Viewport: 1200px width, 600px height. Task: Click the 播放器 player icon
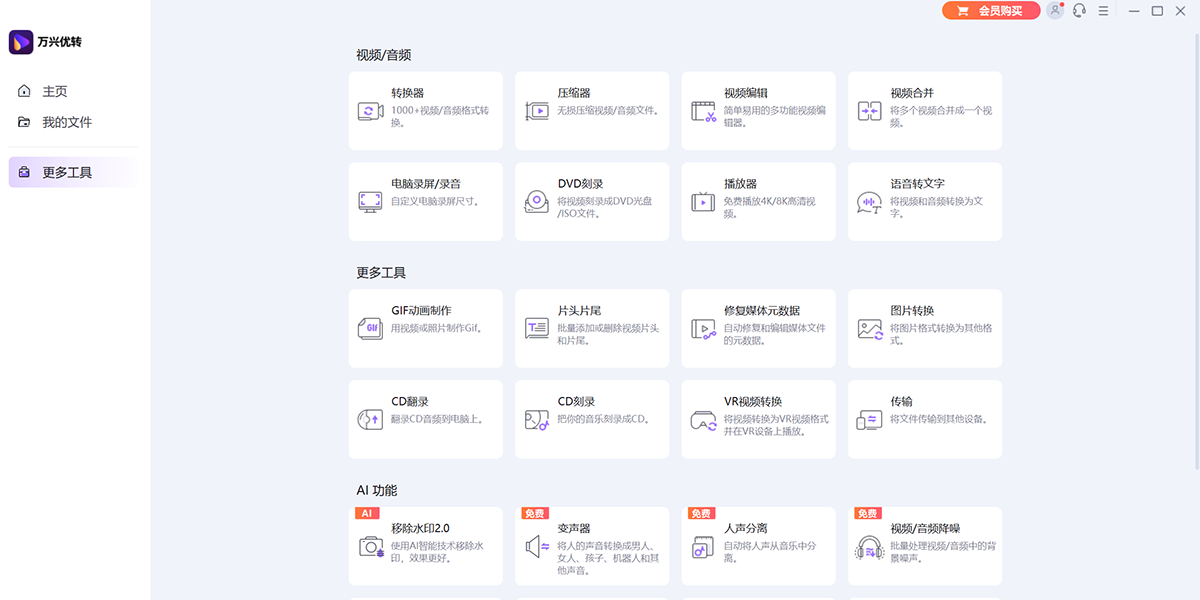click(x=703, y=202)
